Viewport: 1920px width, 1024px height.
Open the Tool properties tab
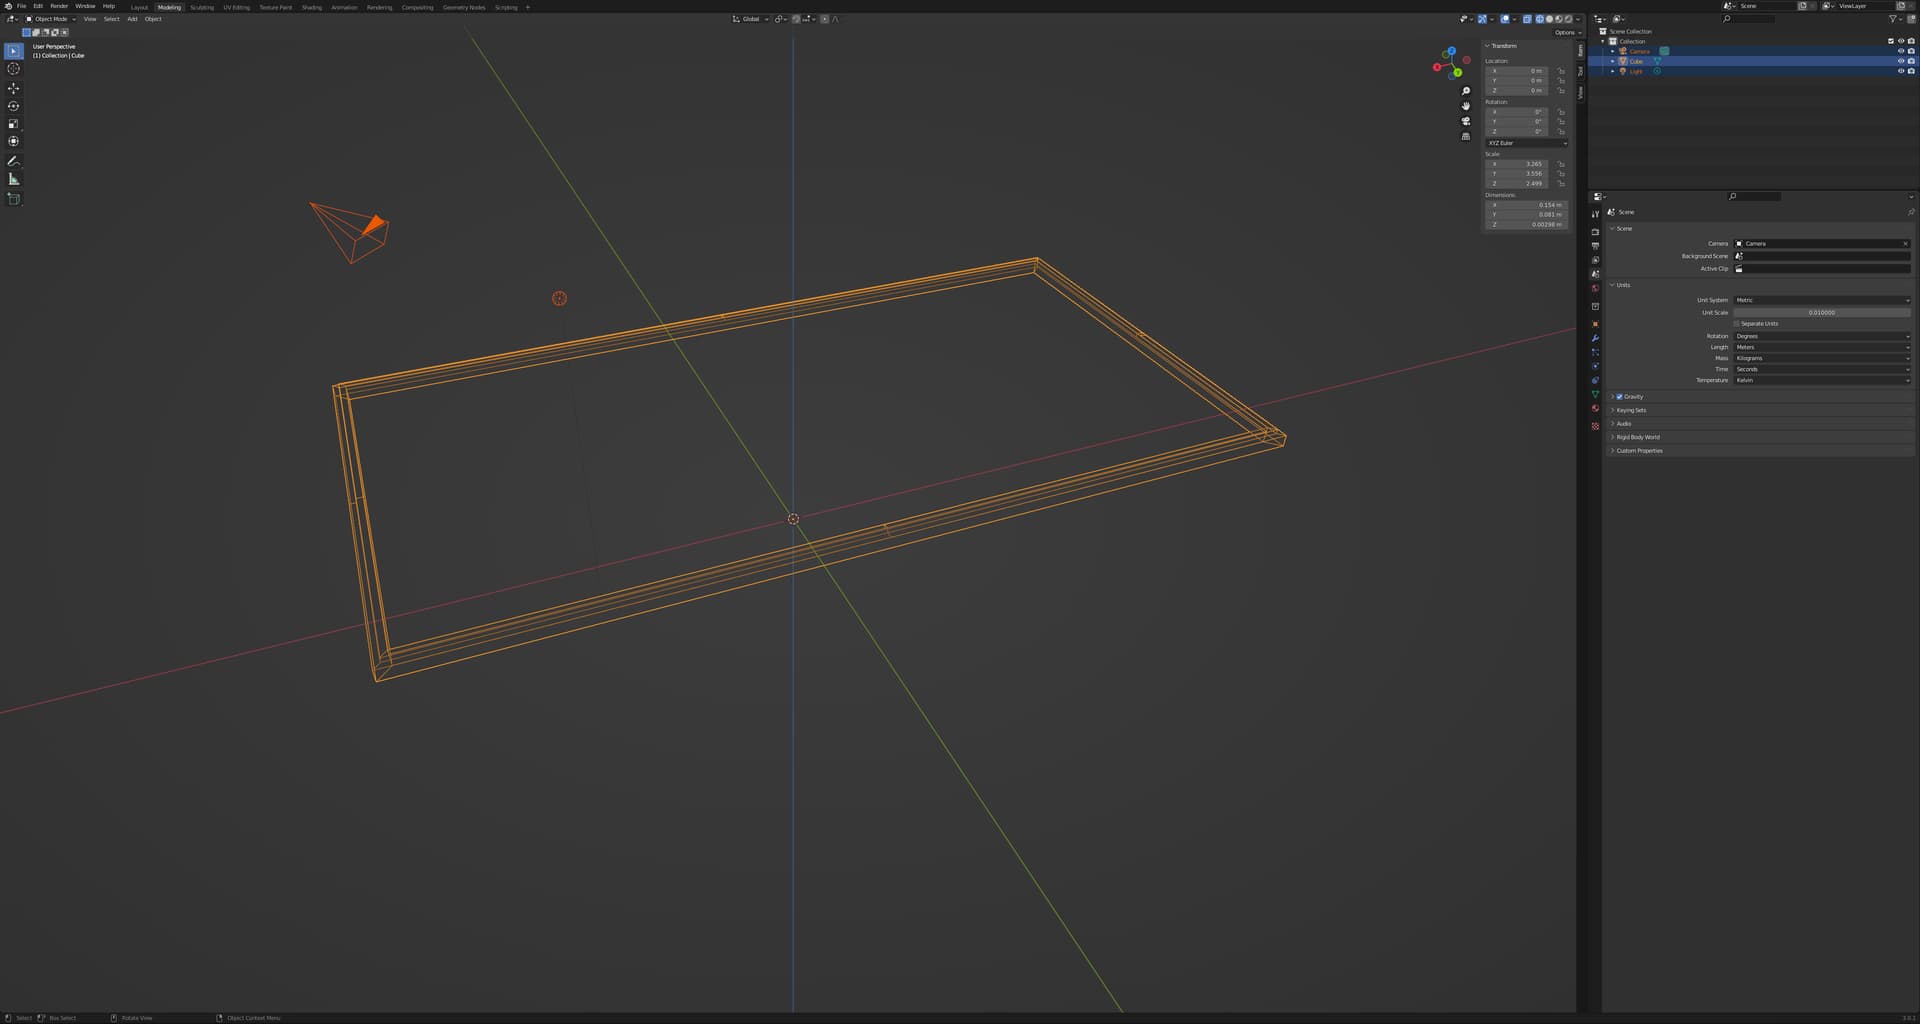tap(1595, 214)
